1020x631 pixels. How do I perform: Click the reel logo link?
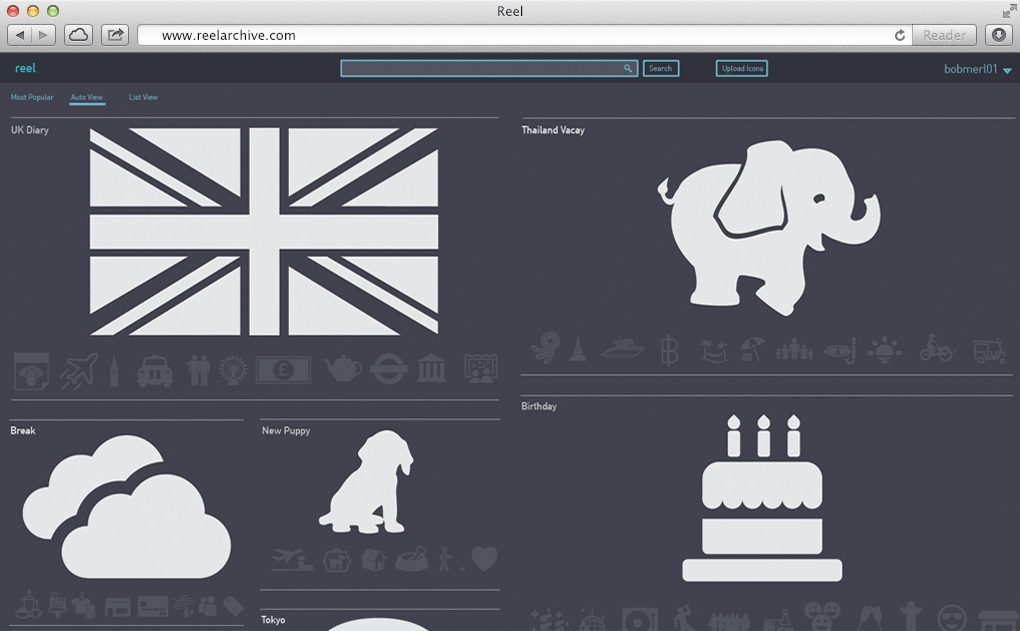[25, 68]
